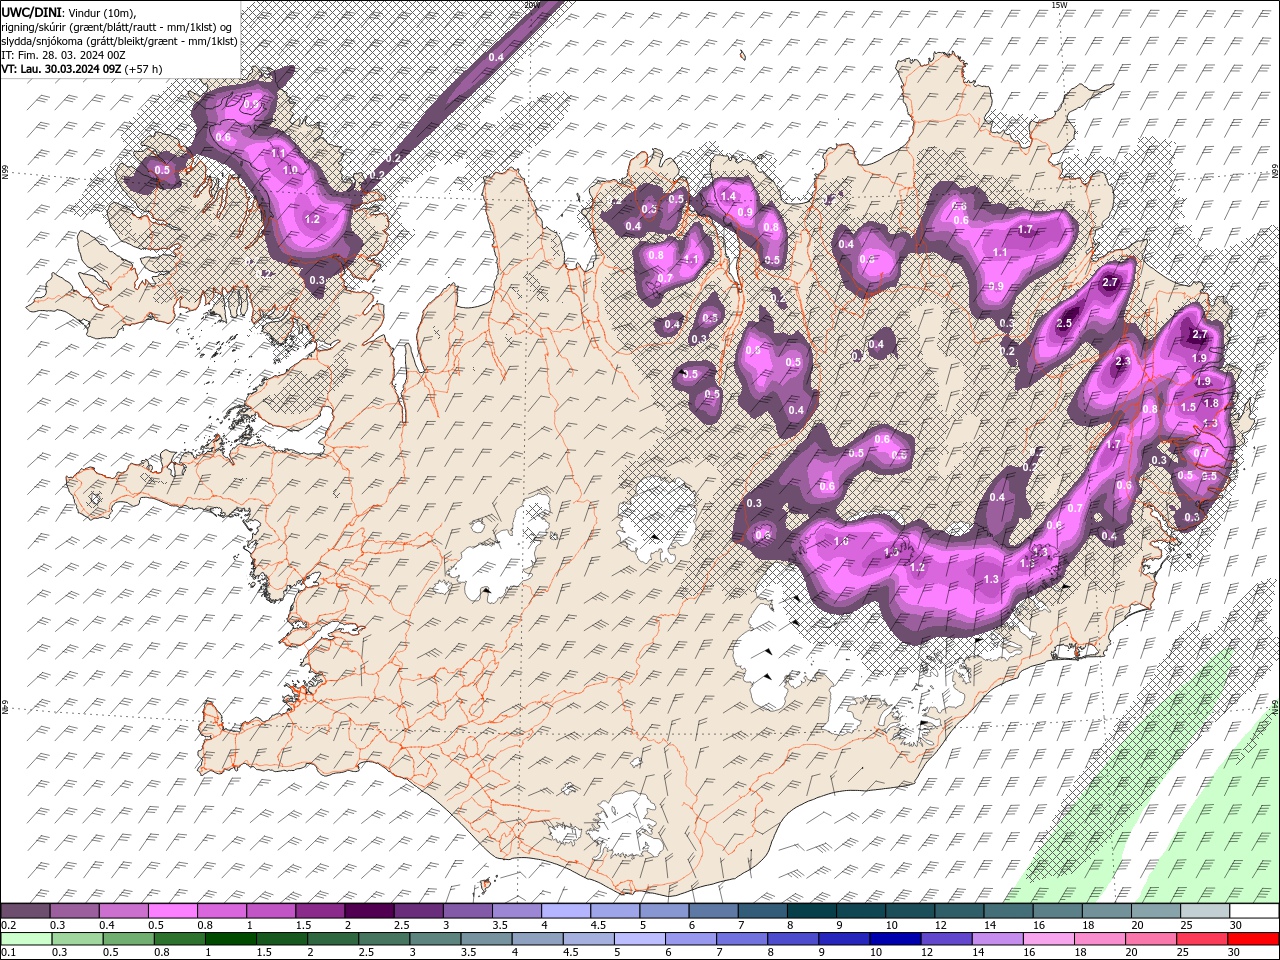
Task: Pick the lavender 14 swatch, lower legend
Action: (997, 939)
